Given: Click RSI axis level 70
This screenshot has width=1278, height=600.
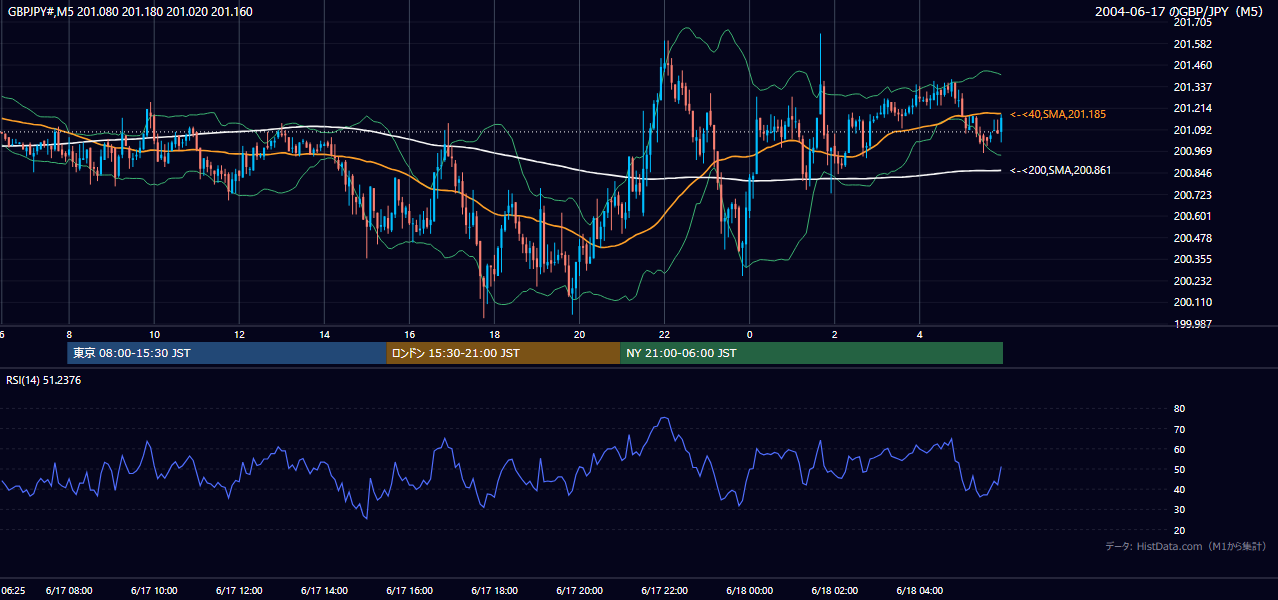Looking at the screenshot, I should point(1179,429).
